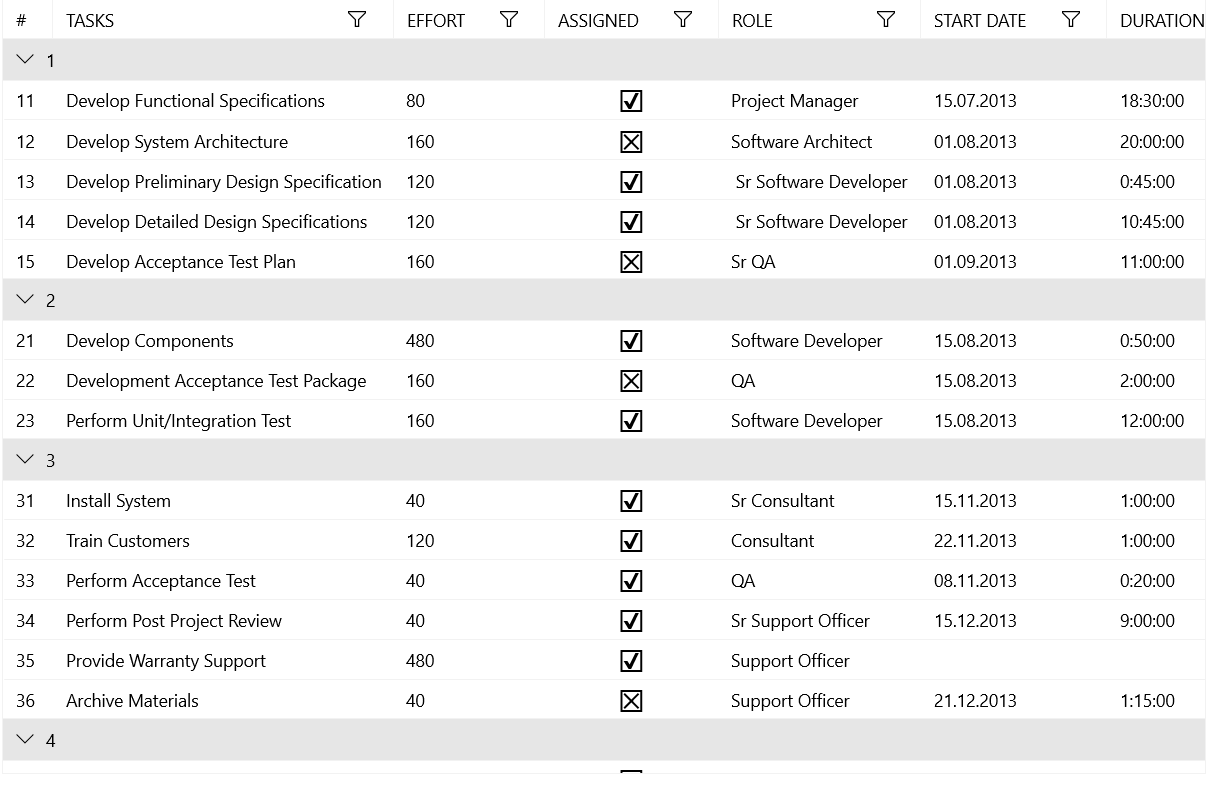Viewport: 1211px width, 785px height.
Task: Collapse group 2 with its chevron
Action: coord(26,300)
